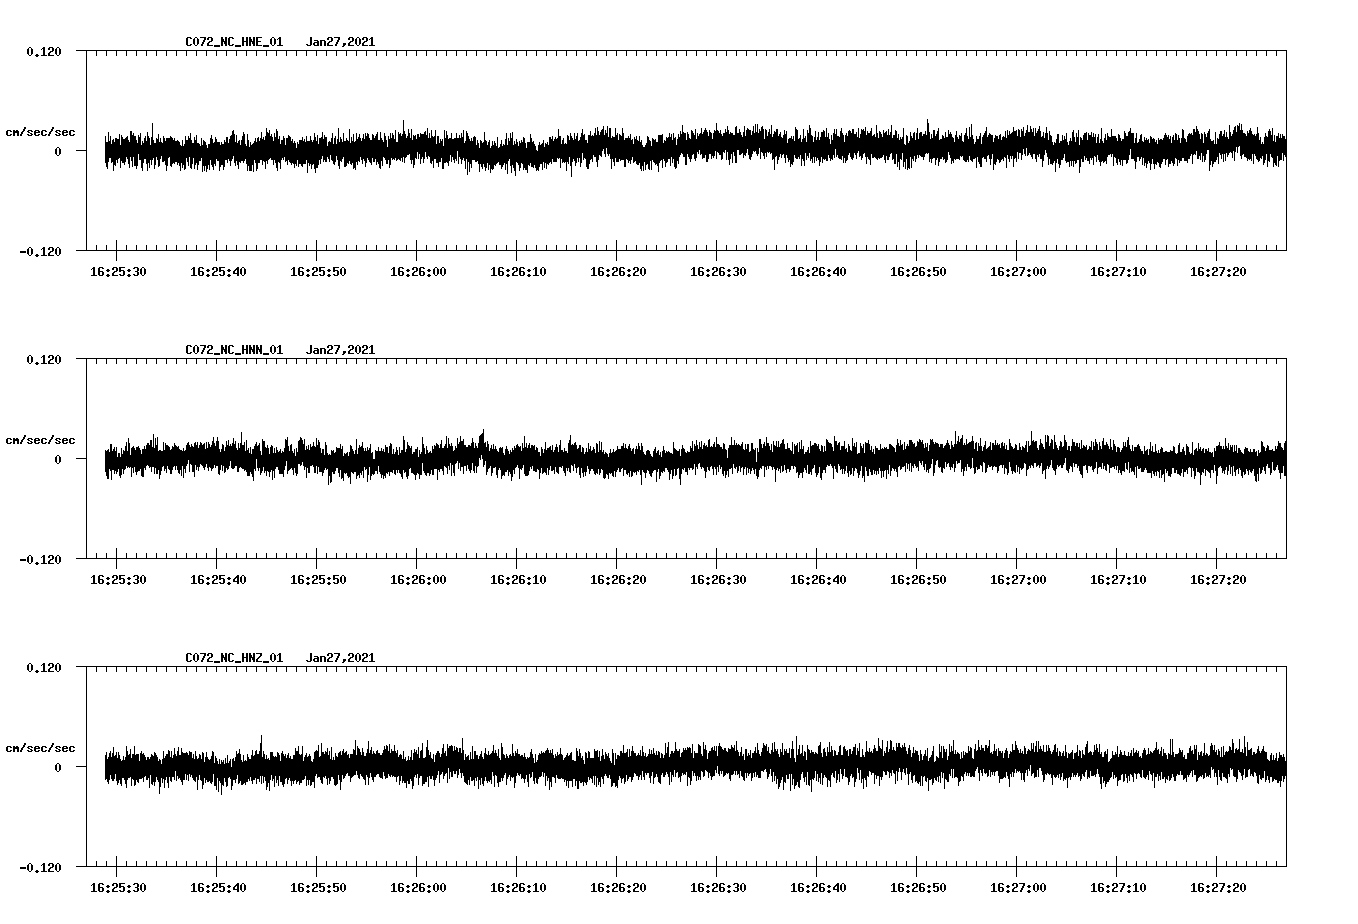Screen dimensions: 1358x924
Task: Click the 16:25:30 tick label on top axis
Action: [117, 269]
